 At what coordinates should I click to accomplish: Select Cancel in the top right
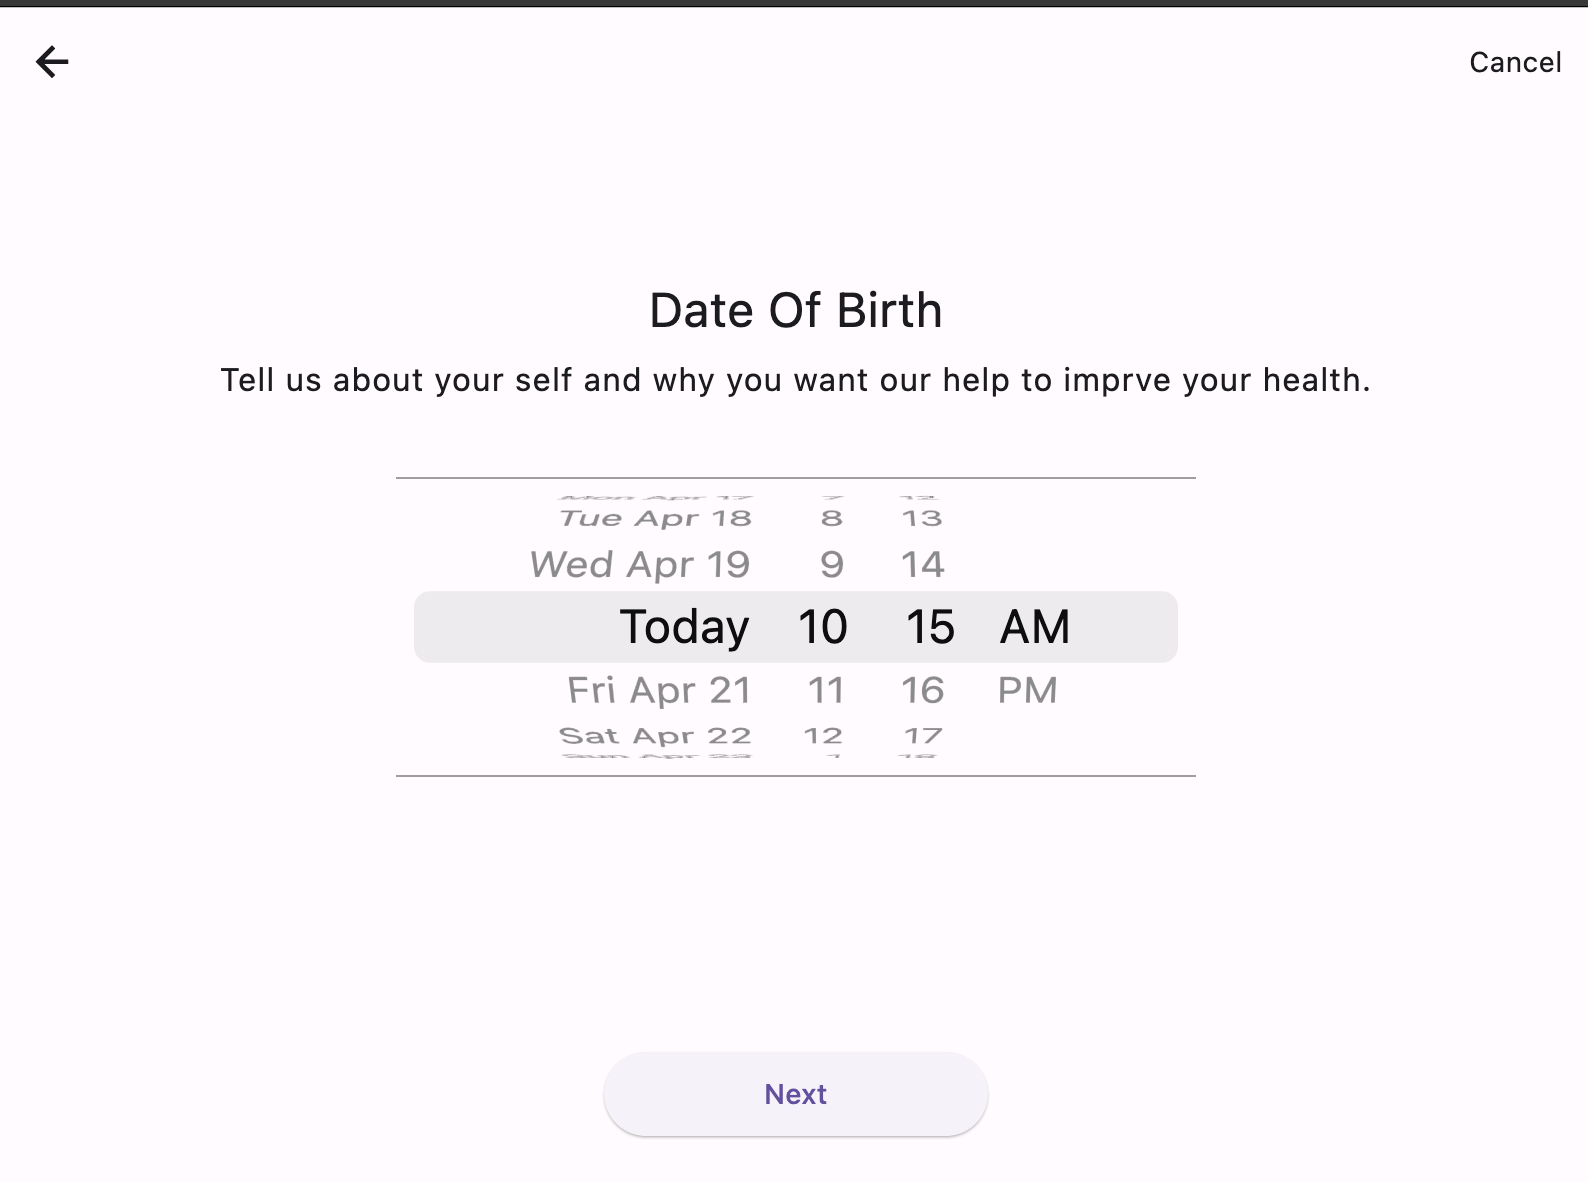click(x=1515, y=62)
